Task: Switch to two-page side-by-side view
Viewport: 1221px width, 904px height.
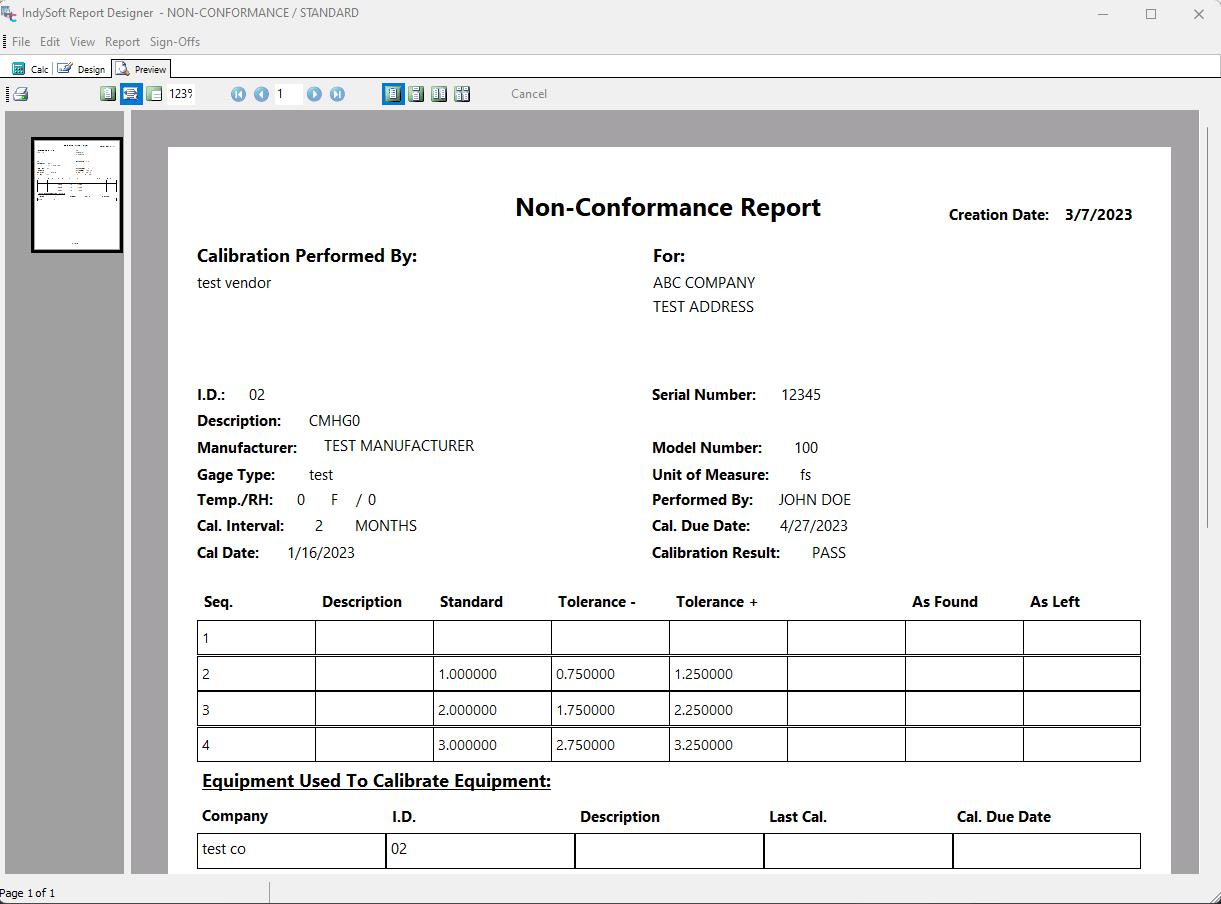Action: pos(439,94)
